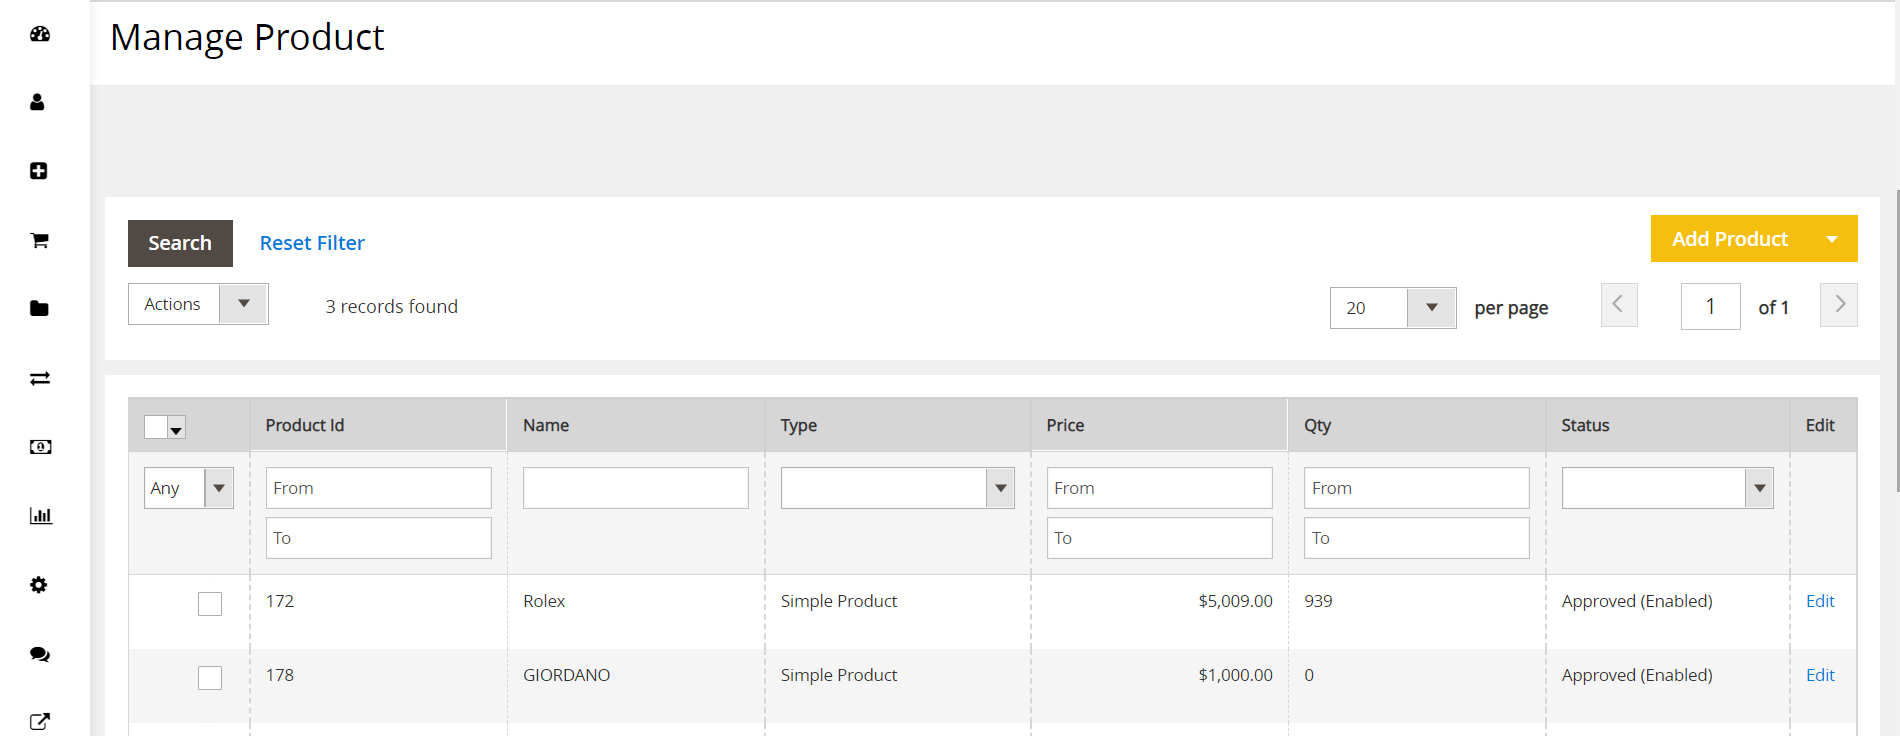This screenshot has width=1900, height=736.
Task: Toggle the select-all header checkbox
Action: [x=156, y=427]
